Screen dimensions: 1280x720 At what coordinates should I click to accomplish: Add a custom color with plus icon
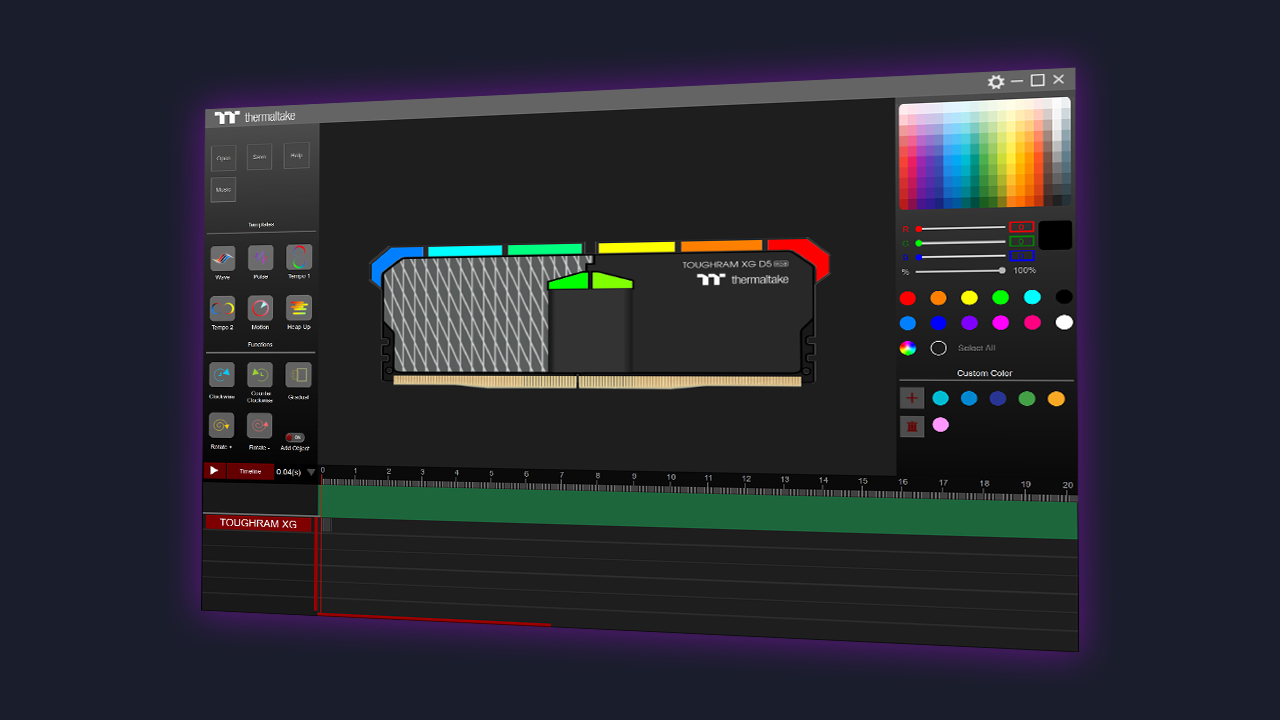pyautogui.click(x=912, y=398)
